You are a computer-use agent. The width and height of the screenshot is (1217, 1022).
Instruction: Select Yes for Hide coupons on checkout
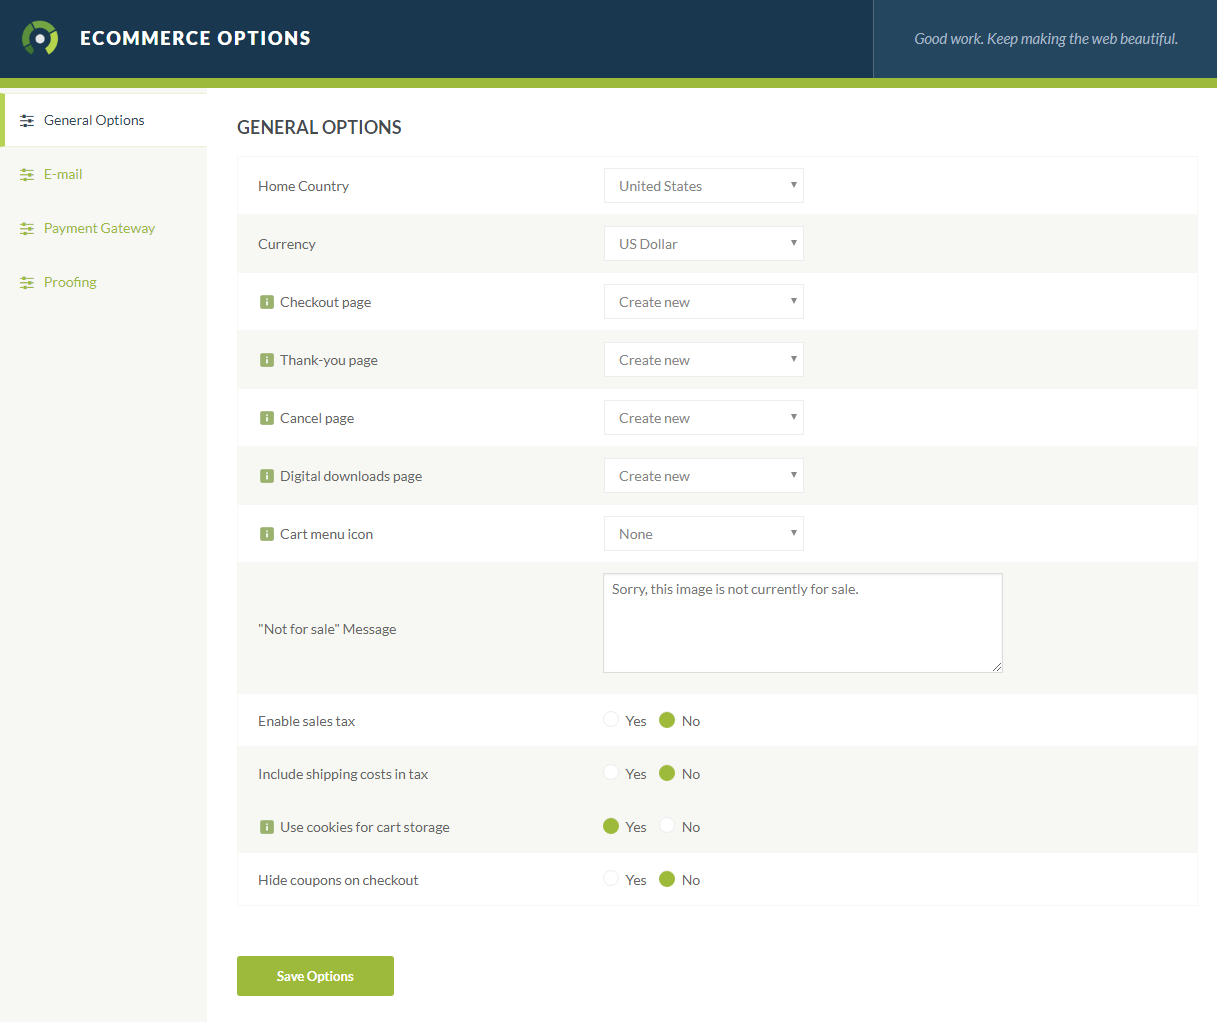click(610, 879)
